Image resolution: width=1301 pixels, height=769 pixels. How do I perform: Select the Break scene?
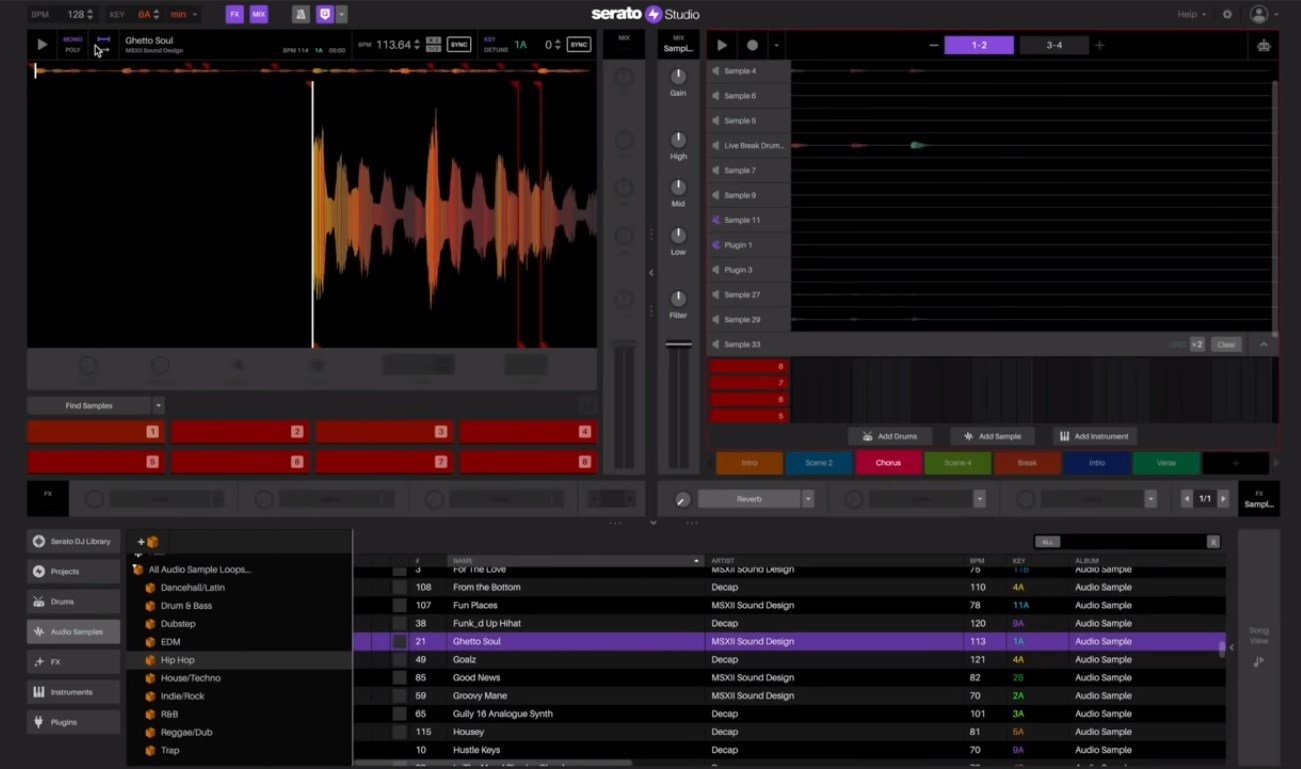point(1027,463)
